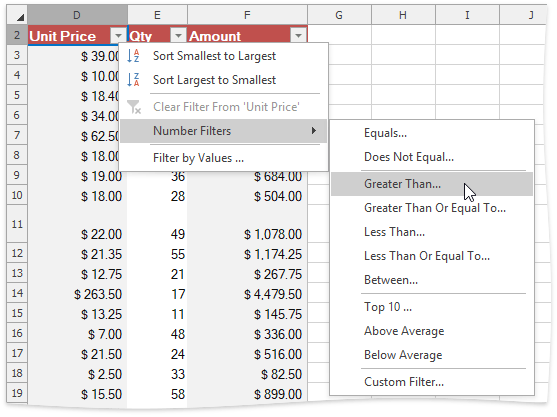
Task: Expand the Number Filters submenu arrow
Action: [x=314, y=131]
